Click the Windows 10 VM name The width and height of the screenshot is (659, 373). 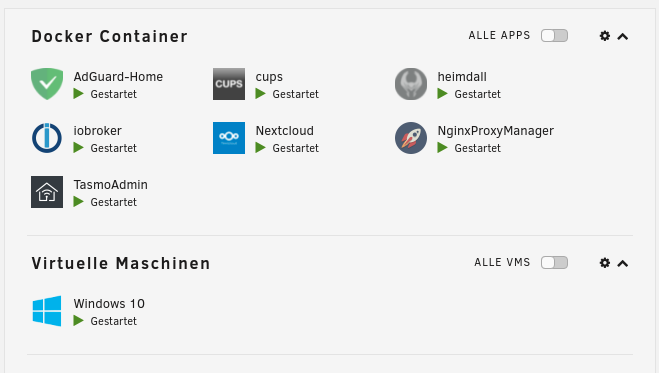click(x=109, y=303)
